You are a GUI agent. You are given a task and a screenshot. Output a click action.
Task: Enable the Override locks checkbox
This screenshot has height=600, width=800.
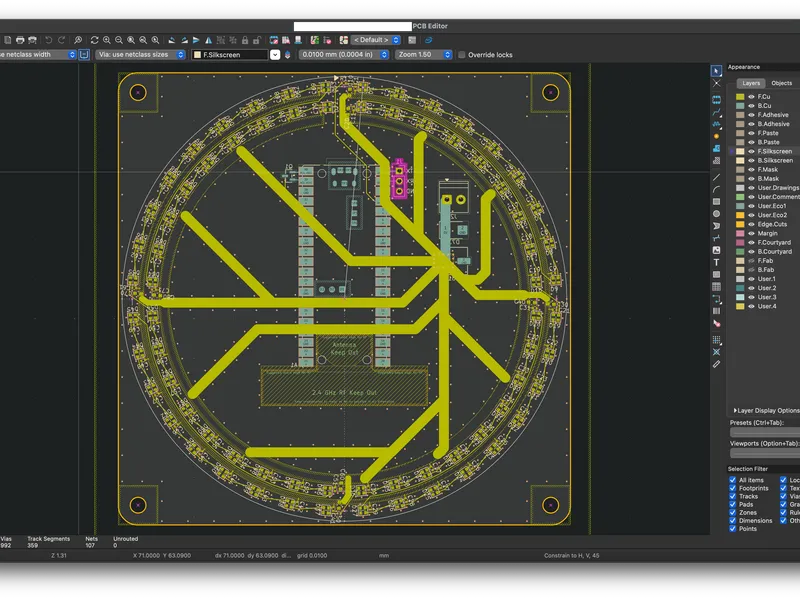[462, 55]
